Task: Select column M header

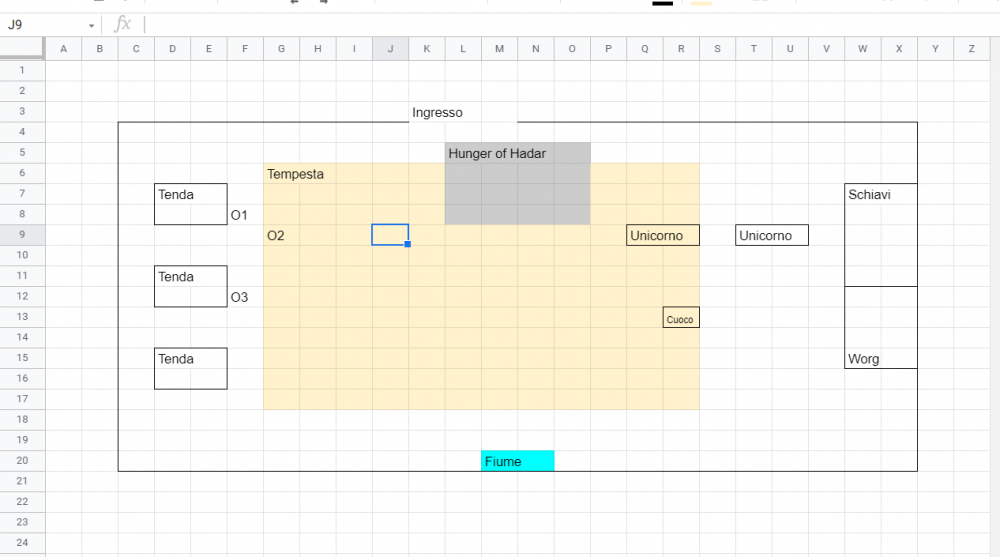Action: (499, 48)
